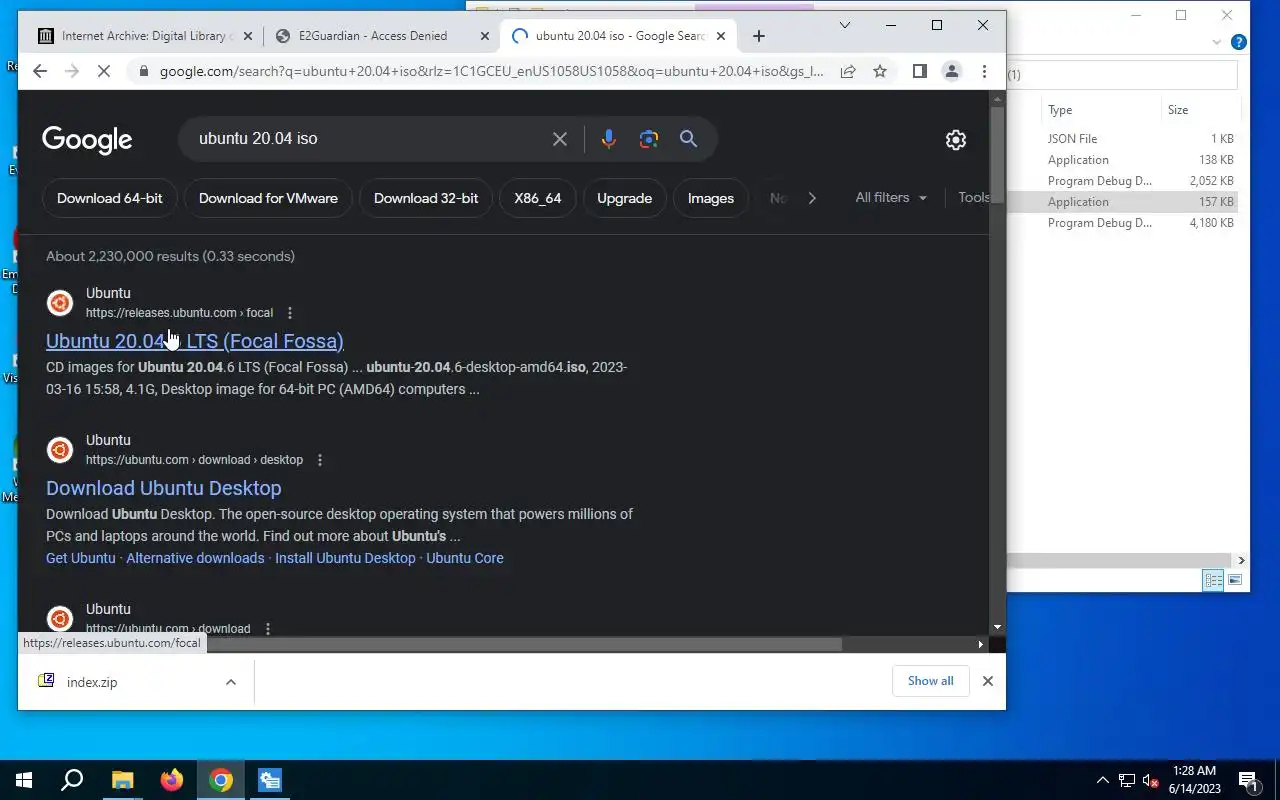Follow the Get Ubuntu sublink
This screenshot has height=800, width=1280.
pyautogui.click(x=81, y=558)
